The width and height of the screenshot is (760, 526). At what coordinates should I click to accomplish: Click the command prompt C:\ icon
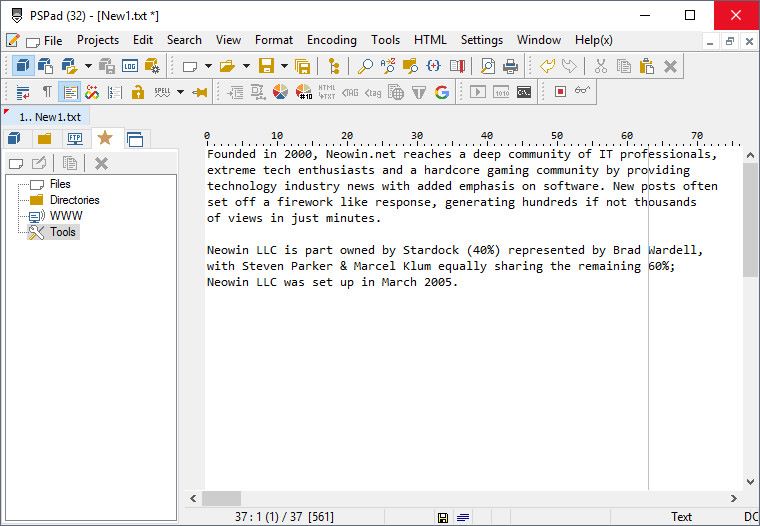coord(524,92)
